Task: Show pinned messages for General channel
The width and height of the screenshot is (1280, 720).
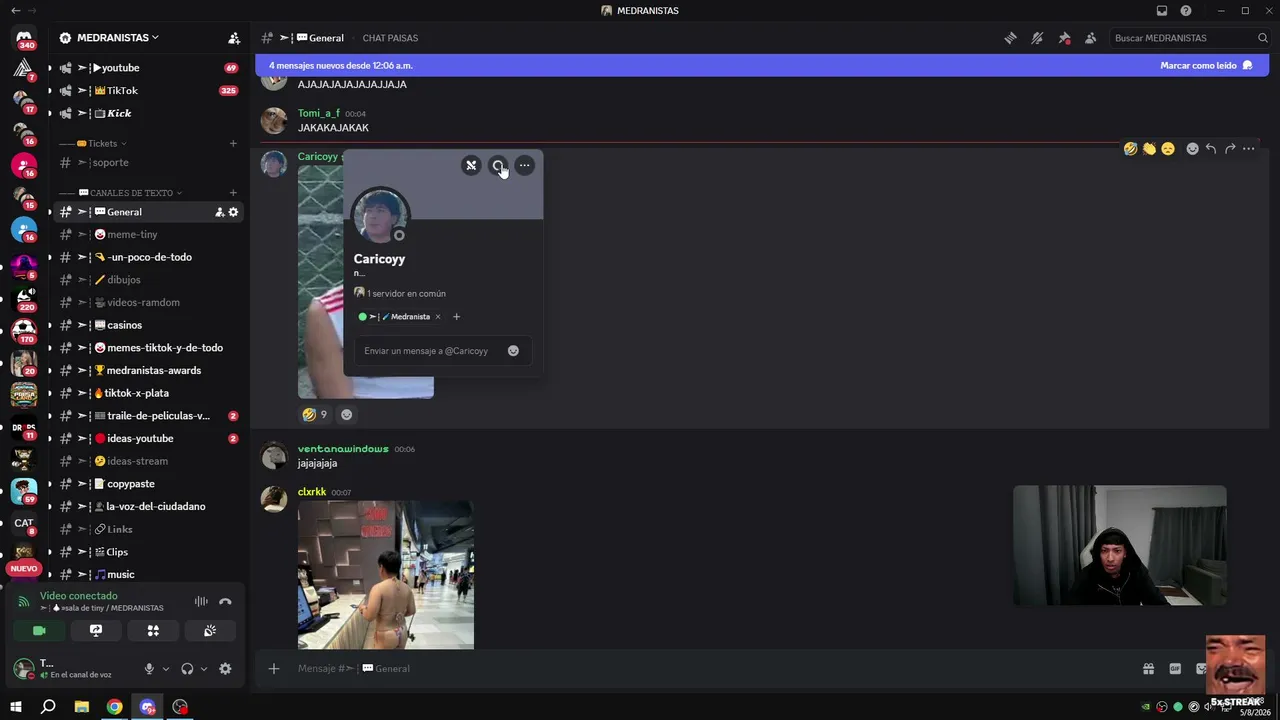Action: pos(1064,38)
